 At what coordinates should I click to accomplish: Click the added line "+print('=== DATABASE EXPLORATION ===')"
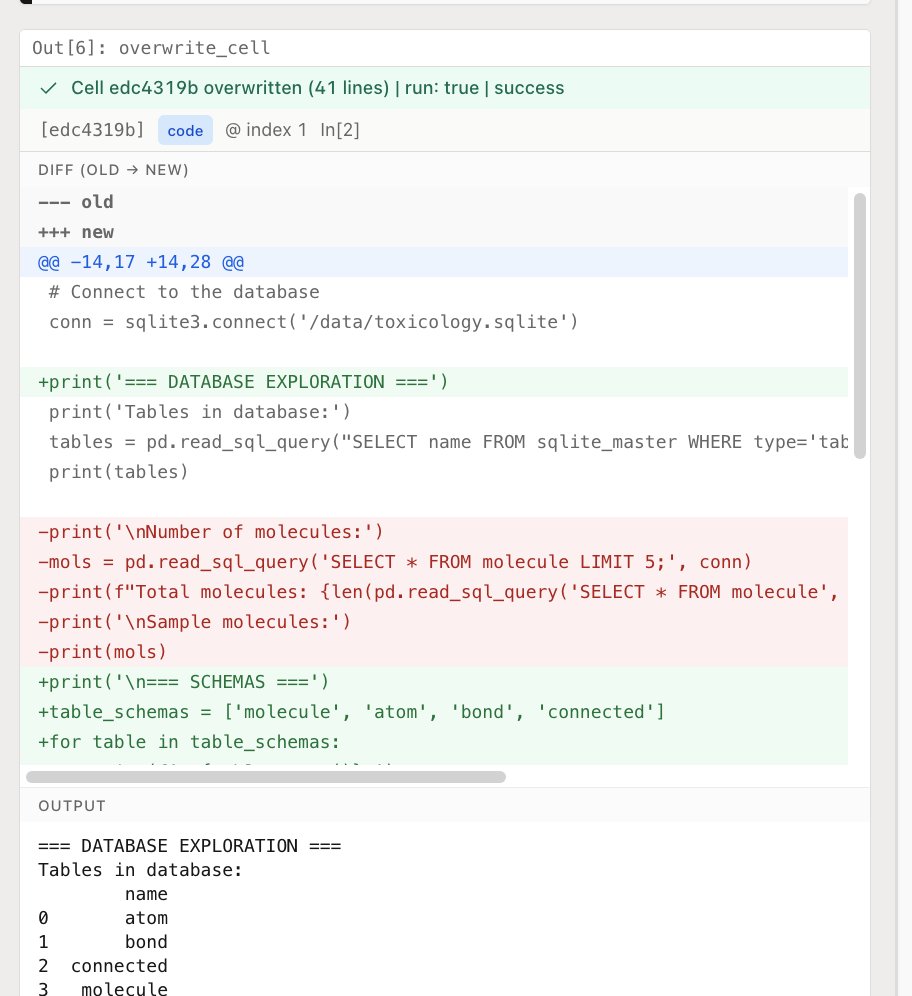pyautogui.click(x=434, y=382)
